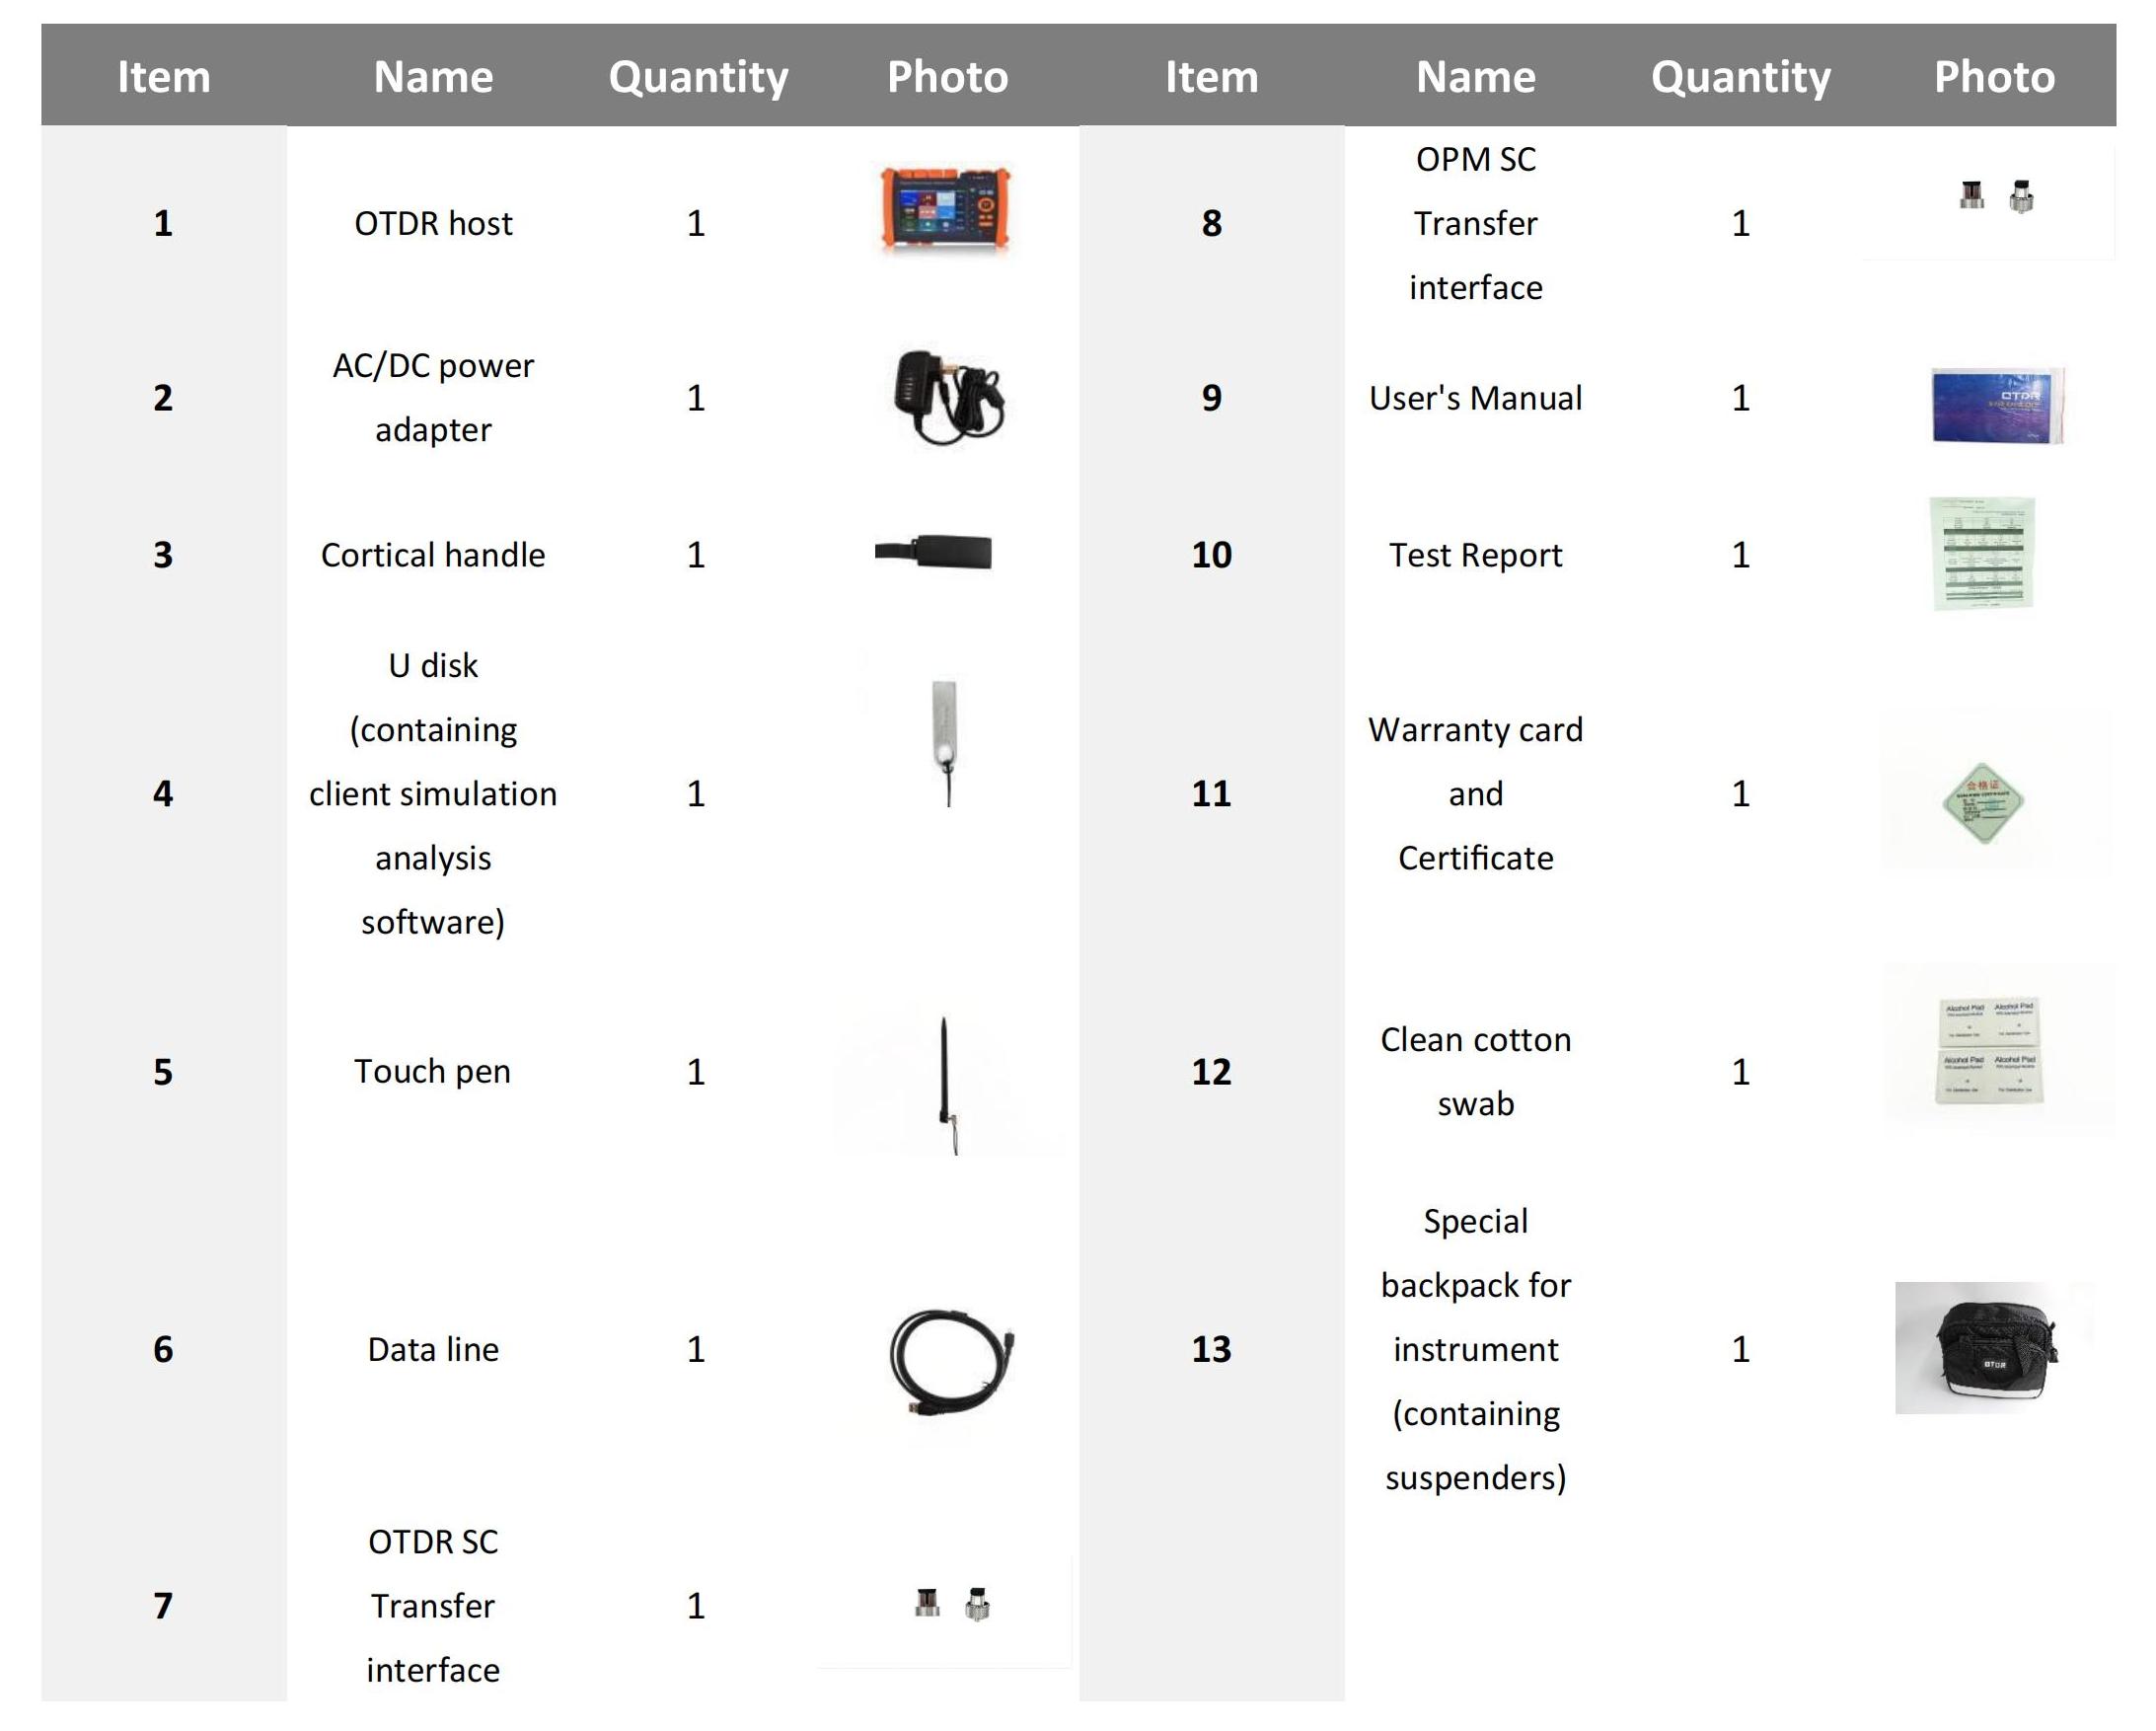Image resolution: width=2156 pixels, height=1731 pixels.
Task: Click the "Test Report" name text
Action: 1475,555
